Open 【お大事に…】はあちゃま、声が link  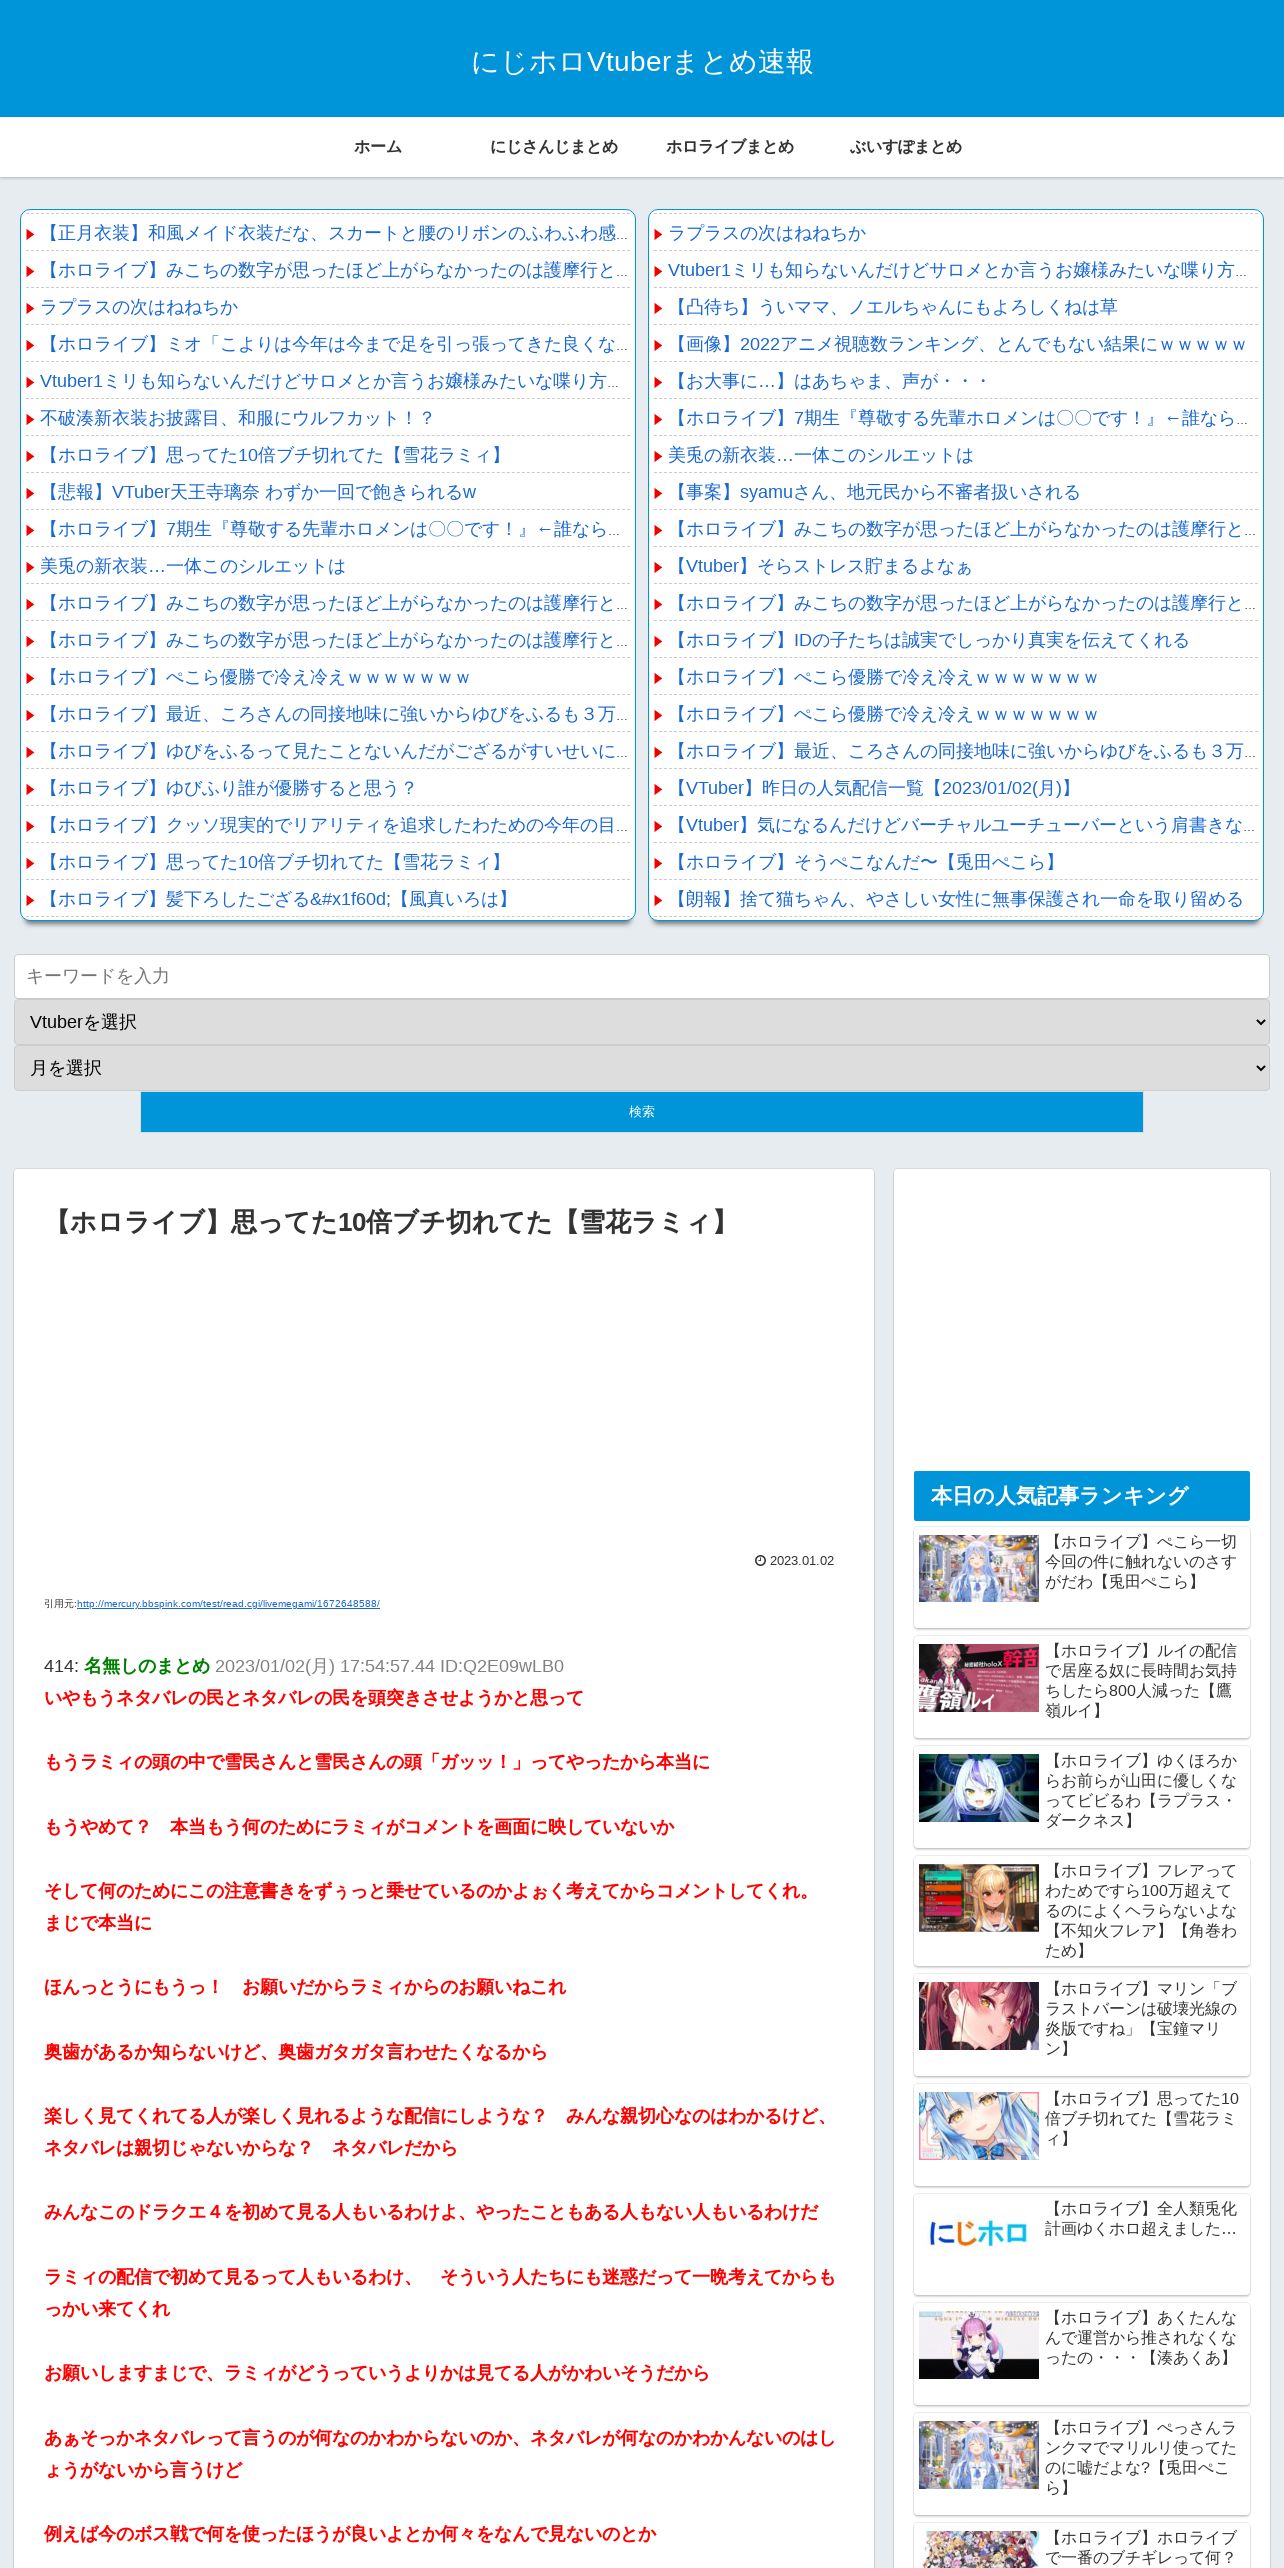pos(829,381)
